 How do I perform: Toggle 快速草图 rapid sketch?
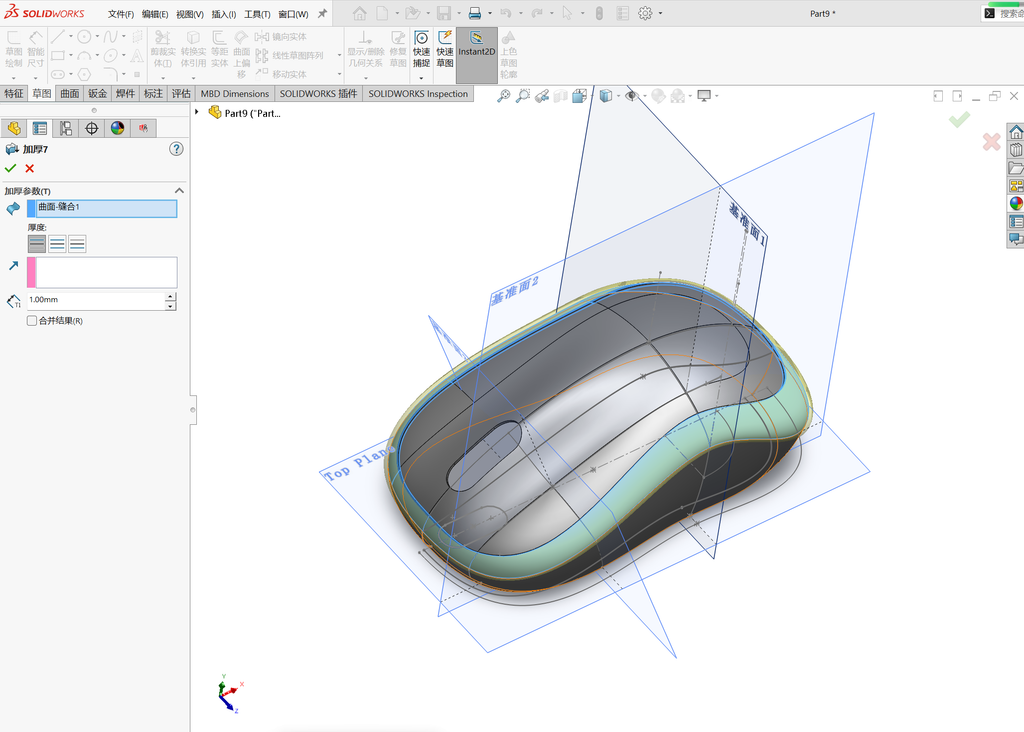pyautogui.click(x=445, y=50)
